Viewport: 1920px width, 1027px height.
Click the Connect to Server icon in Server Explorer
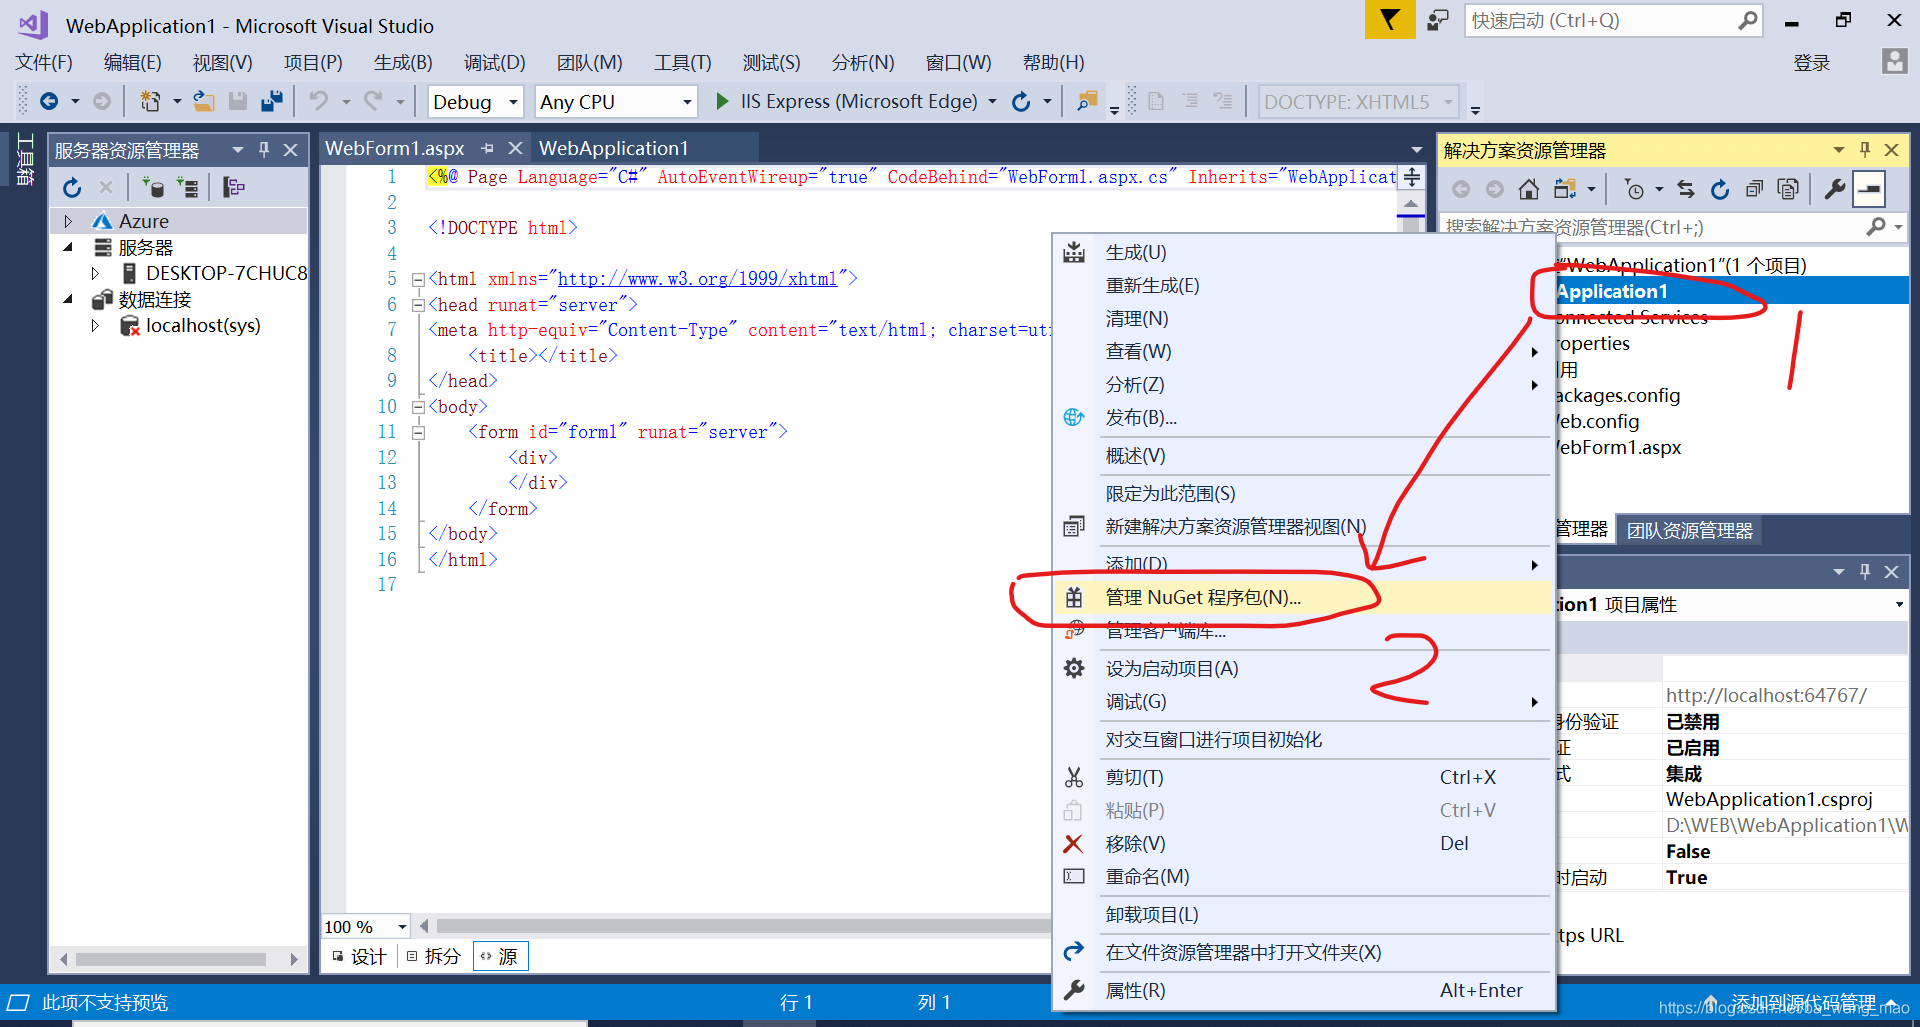pos(187,187)
